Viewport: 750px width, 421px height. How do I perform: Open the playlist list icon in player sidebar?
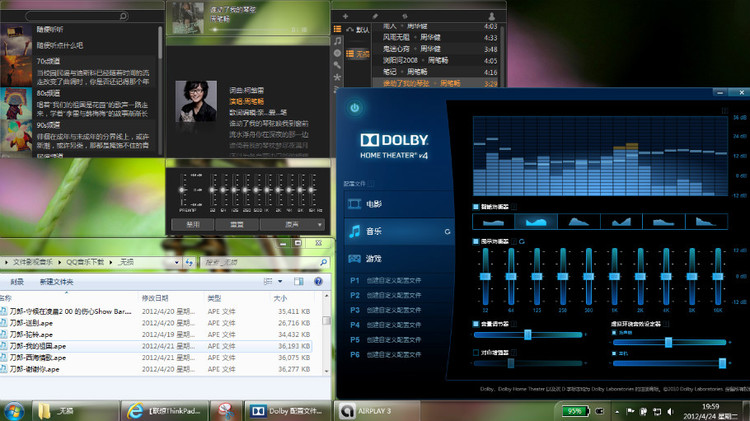point(337,29)
